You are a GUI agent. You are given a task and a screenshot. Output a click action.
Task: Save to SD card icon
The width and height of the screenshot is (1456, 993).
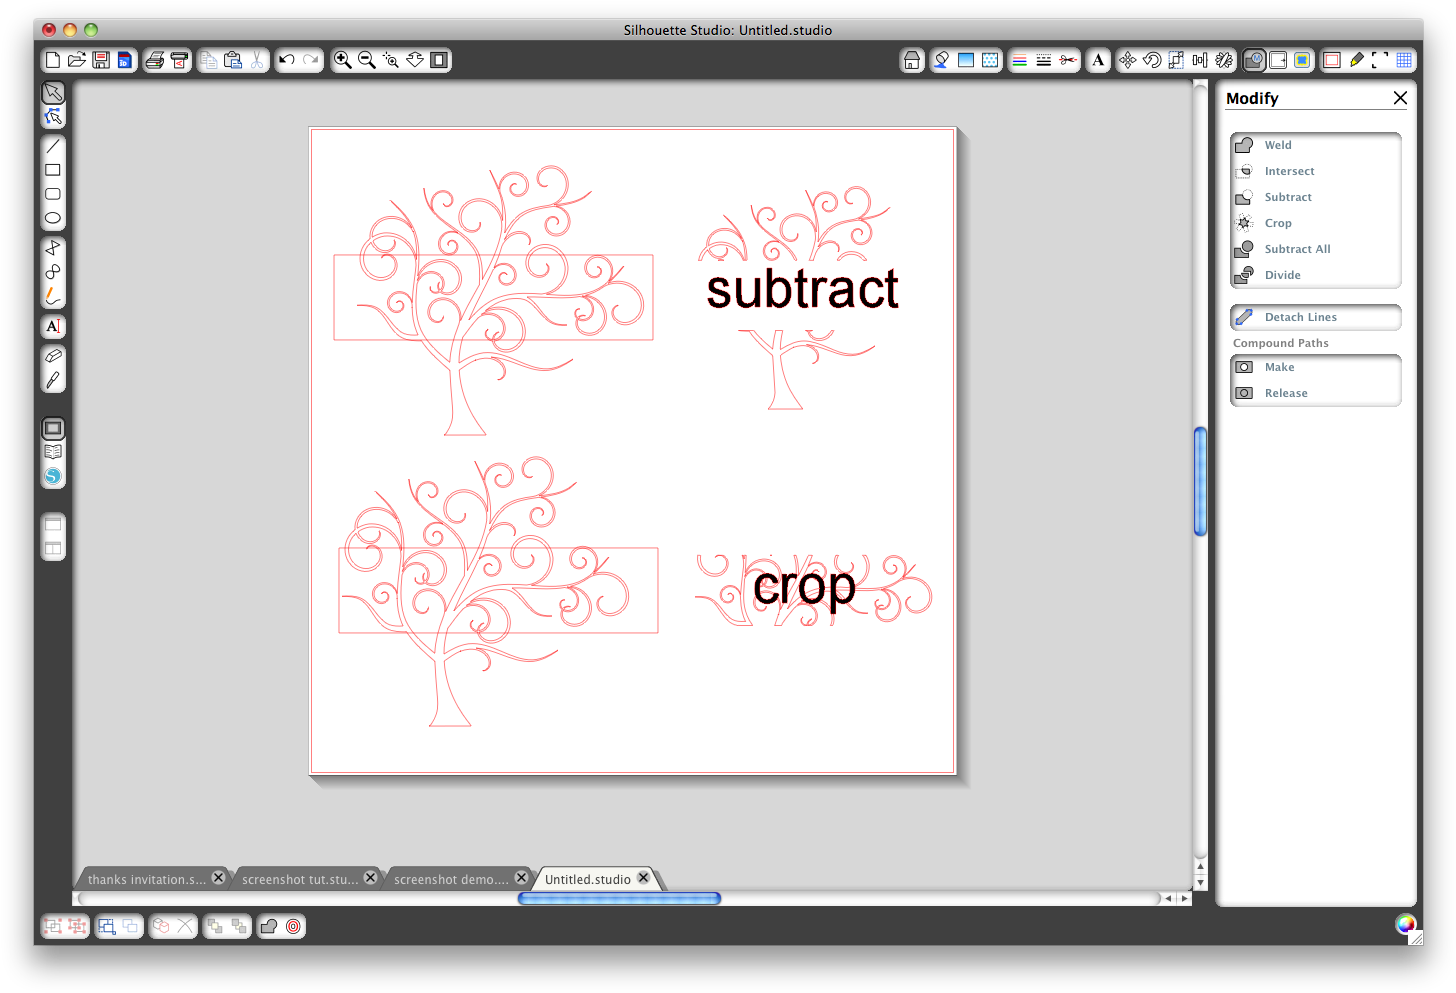click(x=125, y=60)
